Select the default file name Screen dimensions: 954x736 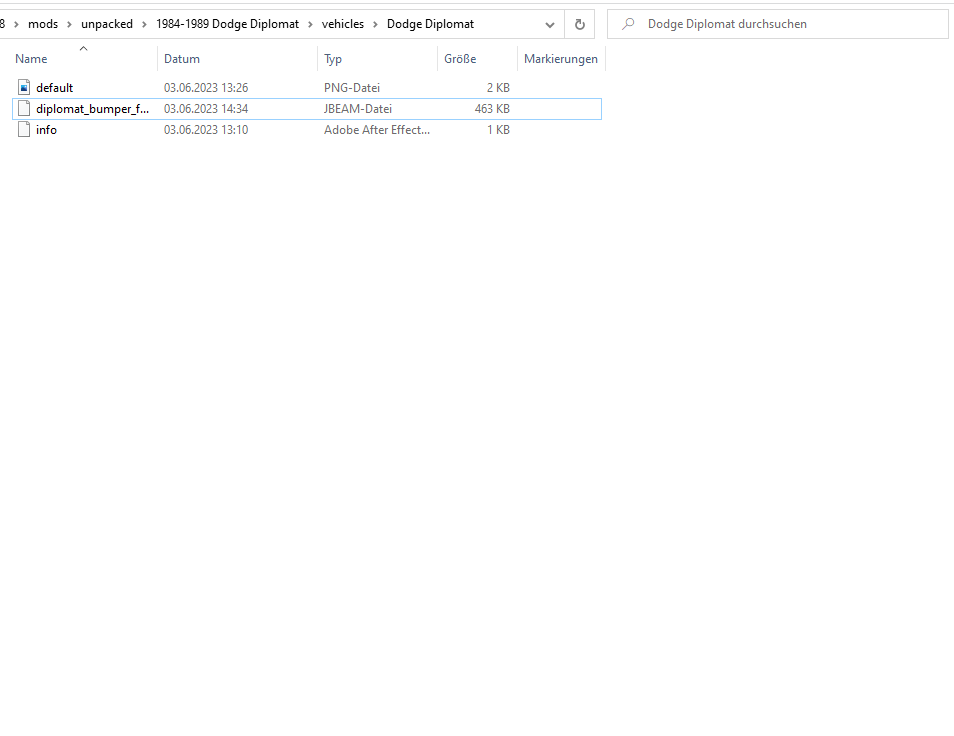pos(54,88)
